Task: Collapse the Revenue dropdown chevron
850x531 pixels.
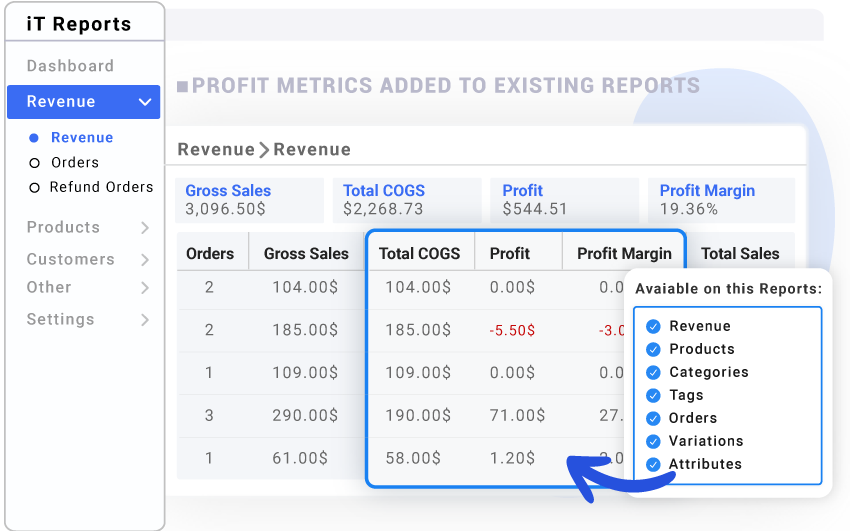Action: click(x=145, y=102)
